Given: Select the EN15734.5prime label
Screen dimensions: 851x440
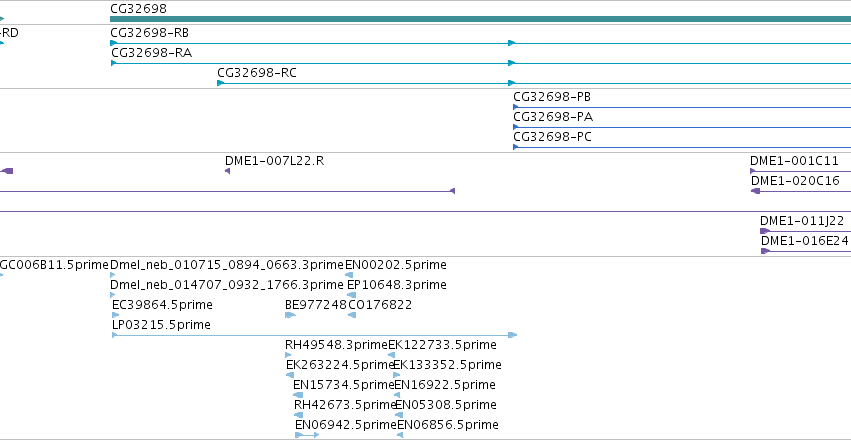Looking at the screenshot, I should [343, 385].
